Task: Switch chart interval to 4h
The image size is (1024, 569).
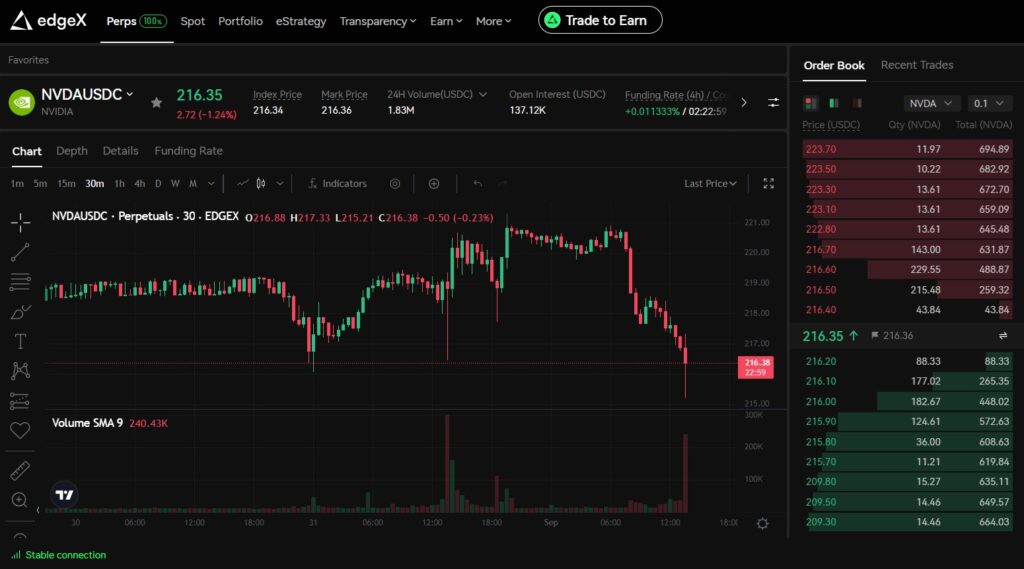Action: (140, 184)
